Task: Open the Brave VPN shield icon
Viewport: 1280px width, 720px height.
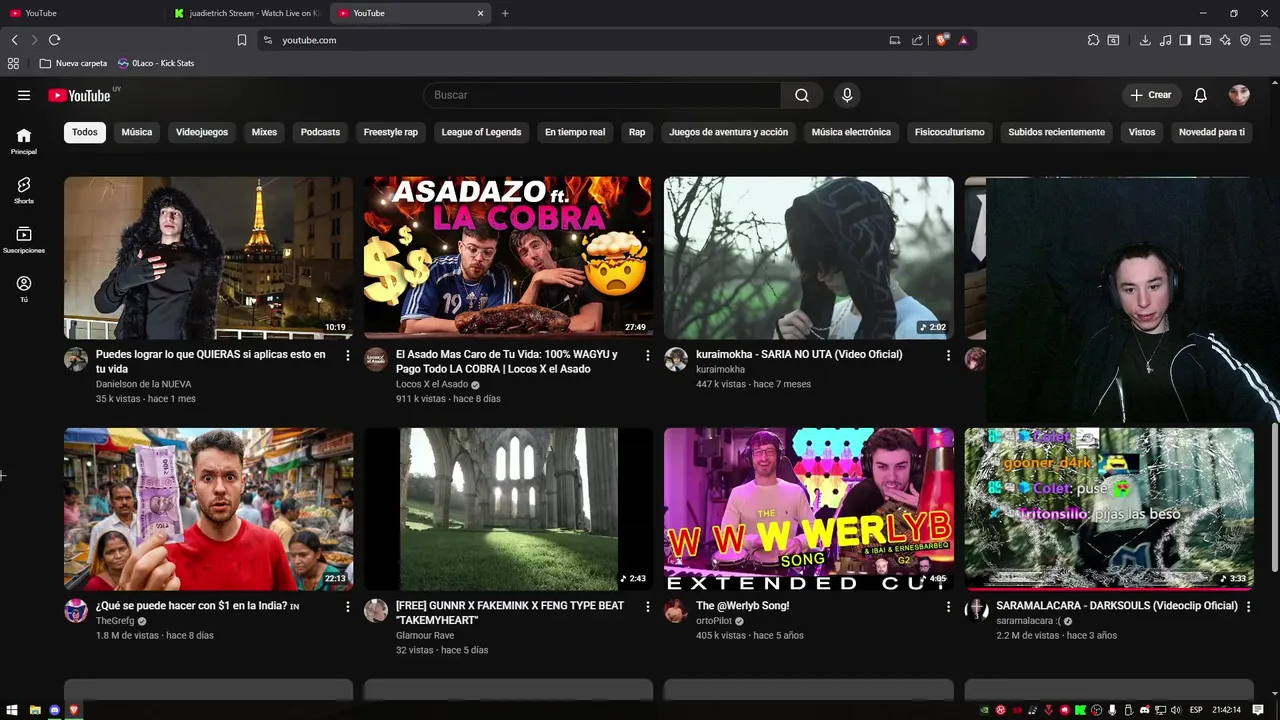Action: click(1245, 40)
